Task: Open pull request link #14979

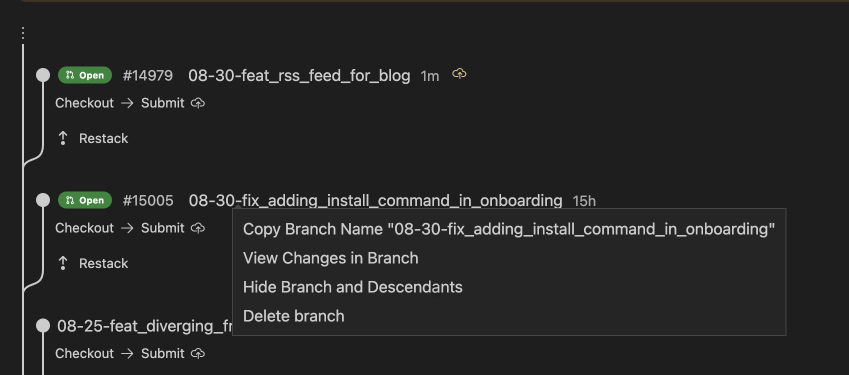Action: [x=148, y=76]
